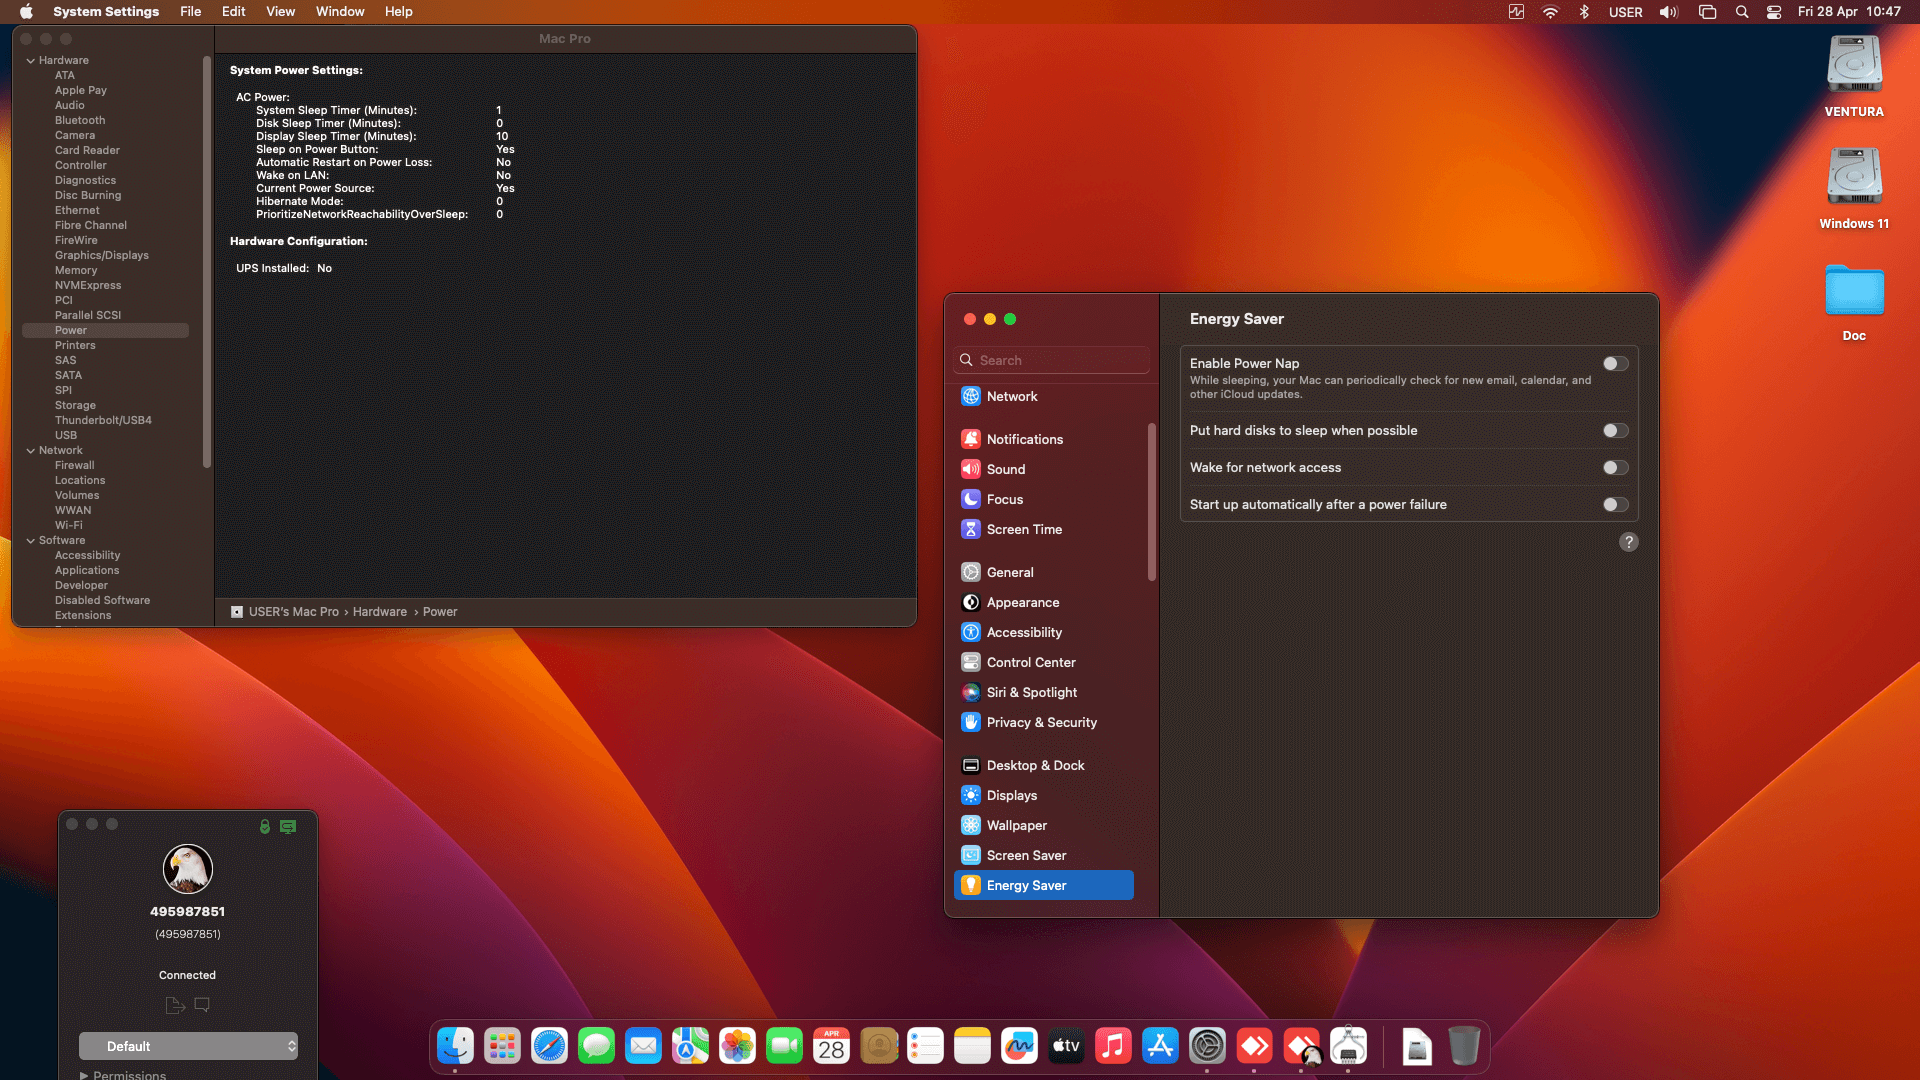Select Memory in the System Information sidebar
The height and width of the screenshot is (1080, 1920).
[x=76, y=271]
